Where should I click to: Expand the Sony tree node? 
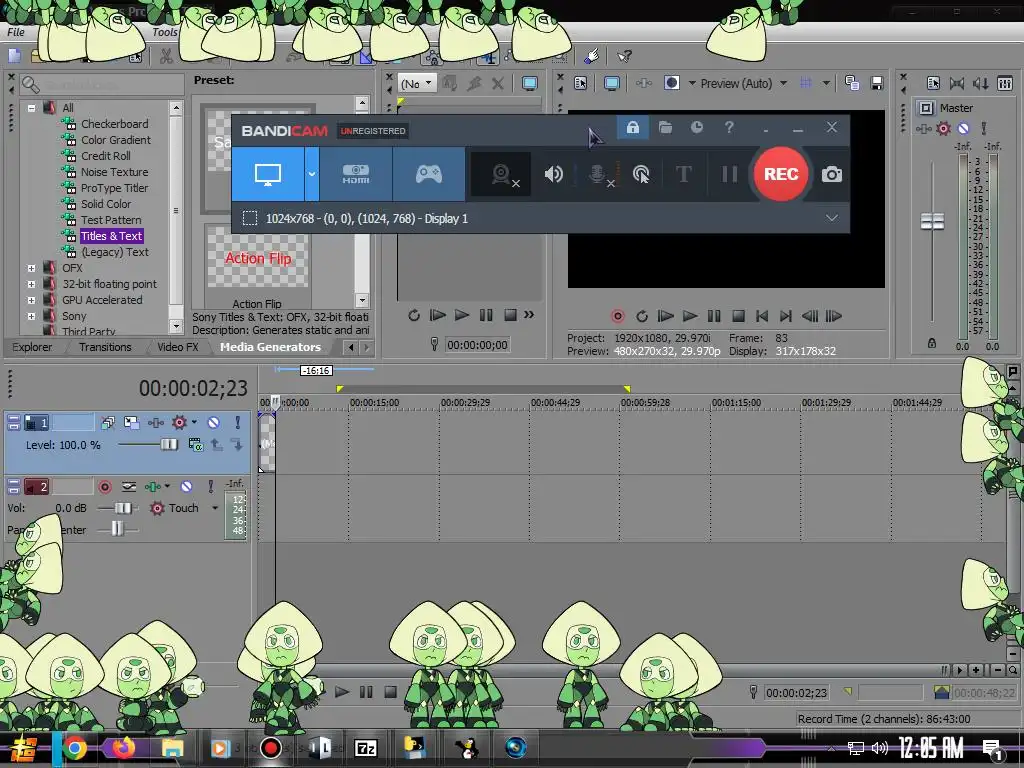pyautogui.click(x=31, y=316)
